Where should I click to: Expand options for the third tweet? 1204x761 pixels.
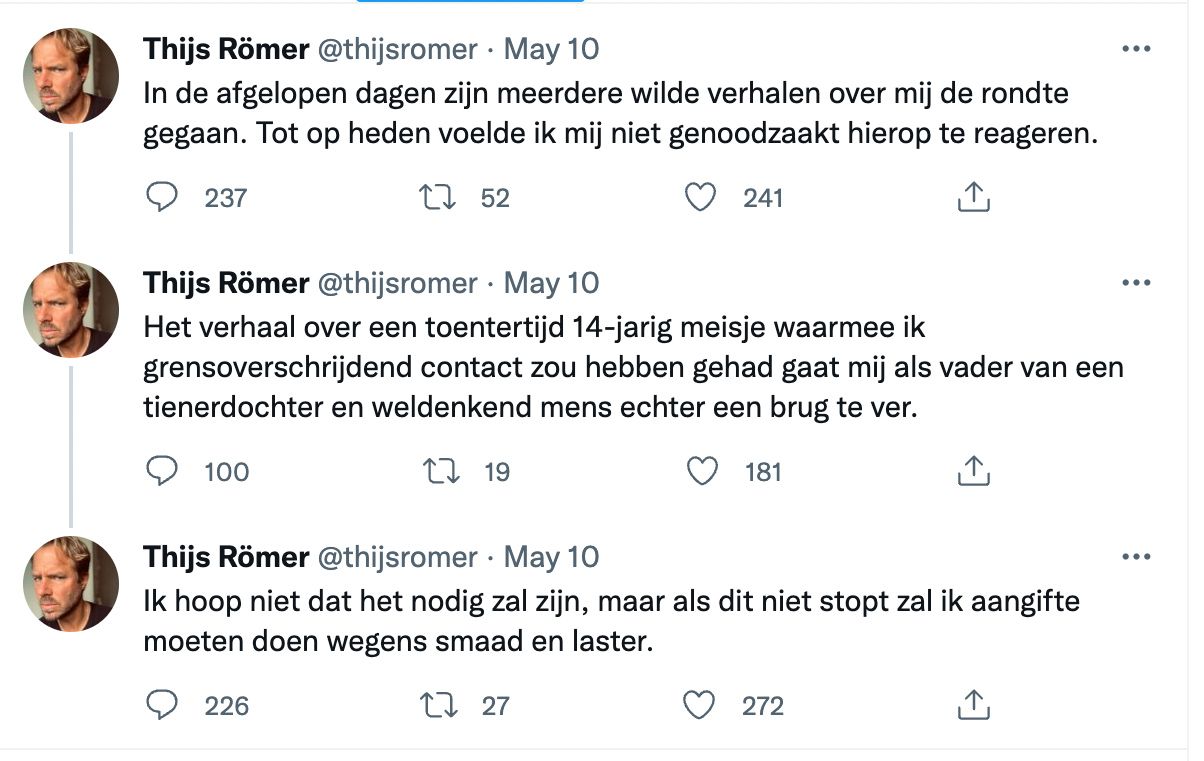coord(1136,557)
